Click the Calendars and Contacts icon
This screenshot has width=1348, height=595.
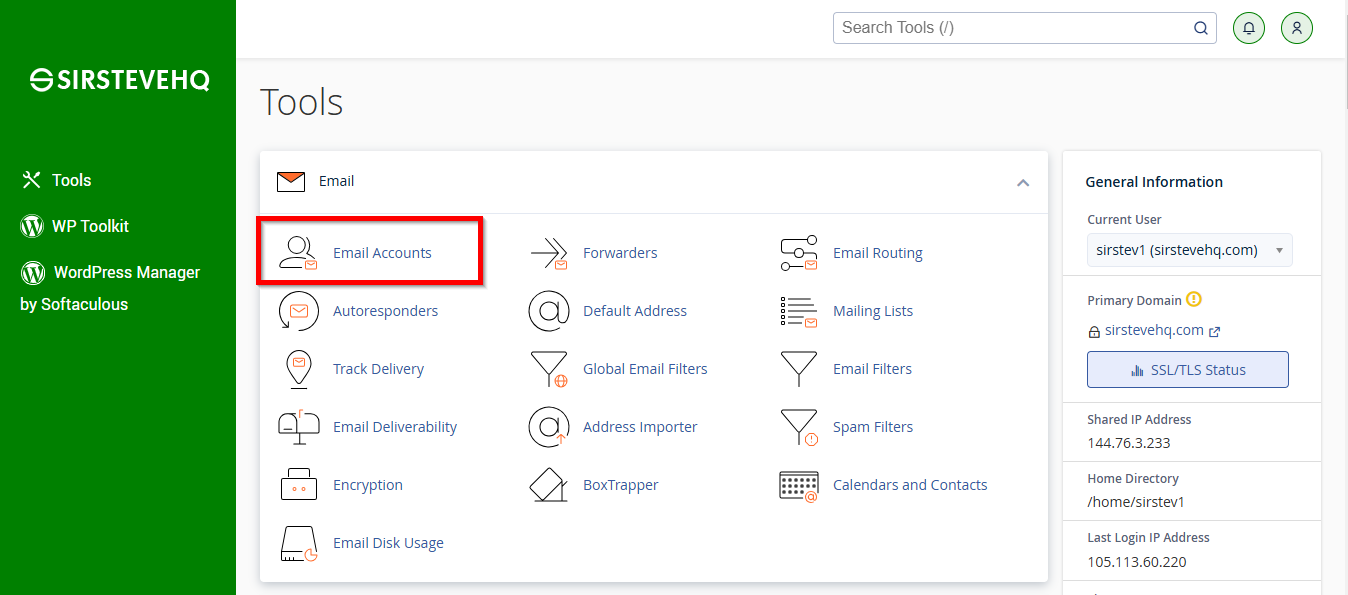798,485
